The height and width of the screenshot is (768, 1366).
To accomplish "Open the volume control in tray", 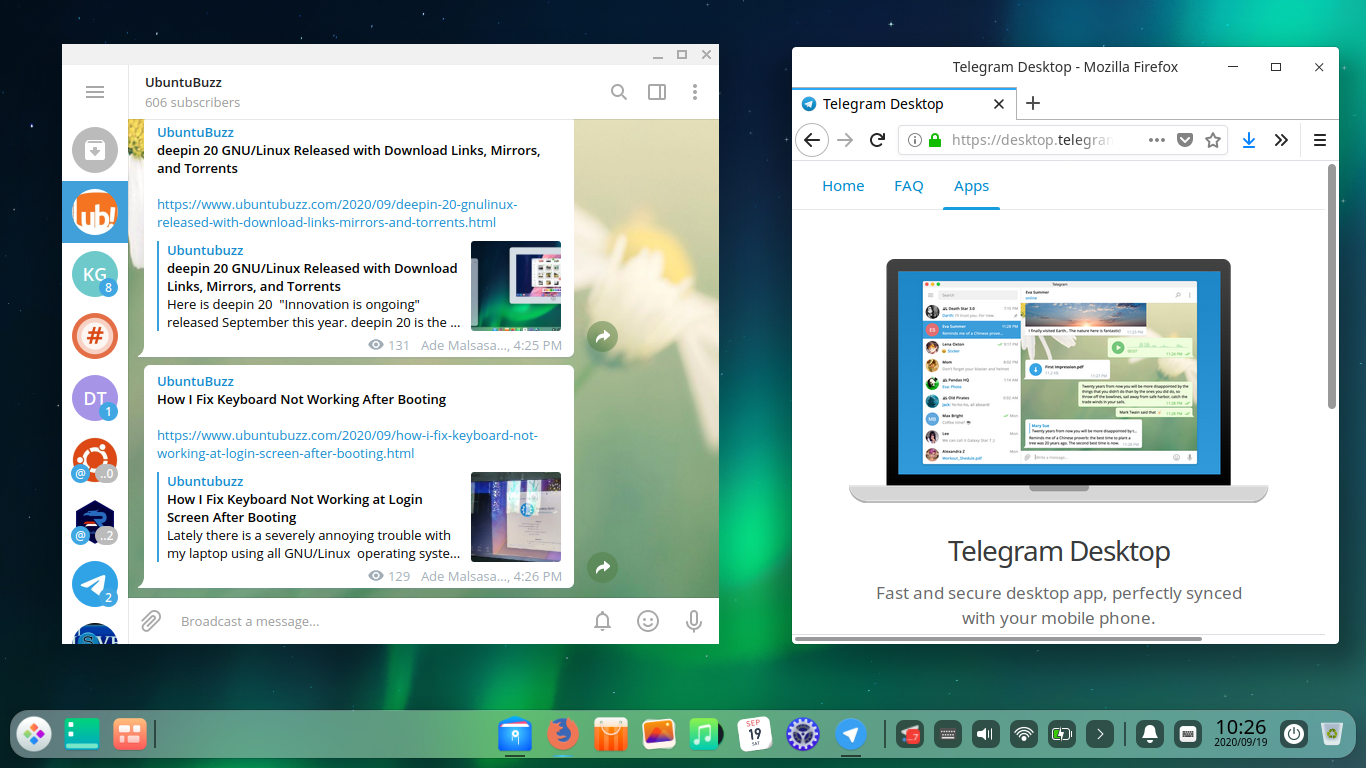I will (x=986, y=735).
